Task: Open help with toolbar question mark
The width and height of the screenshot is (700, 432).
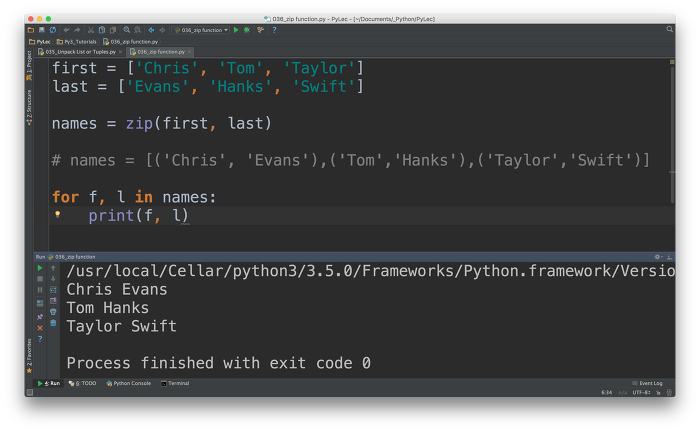Action: [x=275, y=30]
